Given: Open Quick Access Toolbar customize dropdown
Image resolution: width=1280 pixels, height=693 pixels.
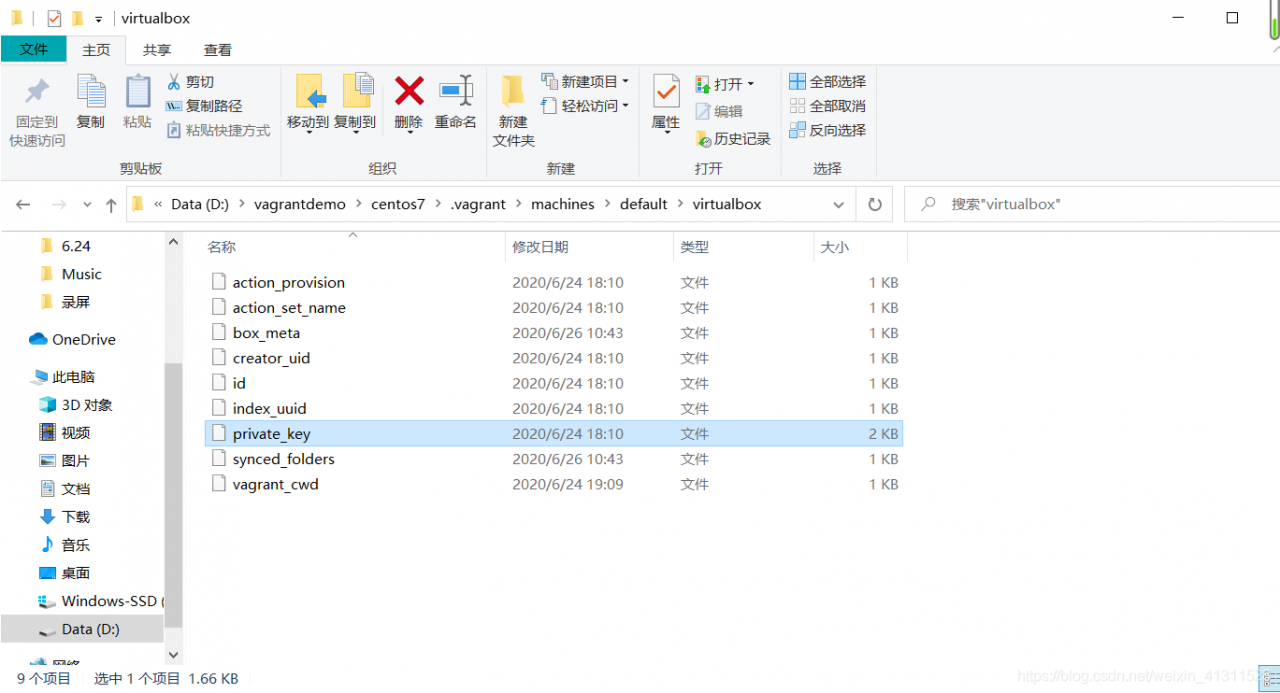Looking at the screenshot, I should tap(98, 19).
